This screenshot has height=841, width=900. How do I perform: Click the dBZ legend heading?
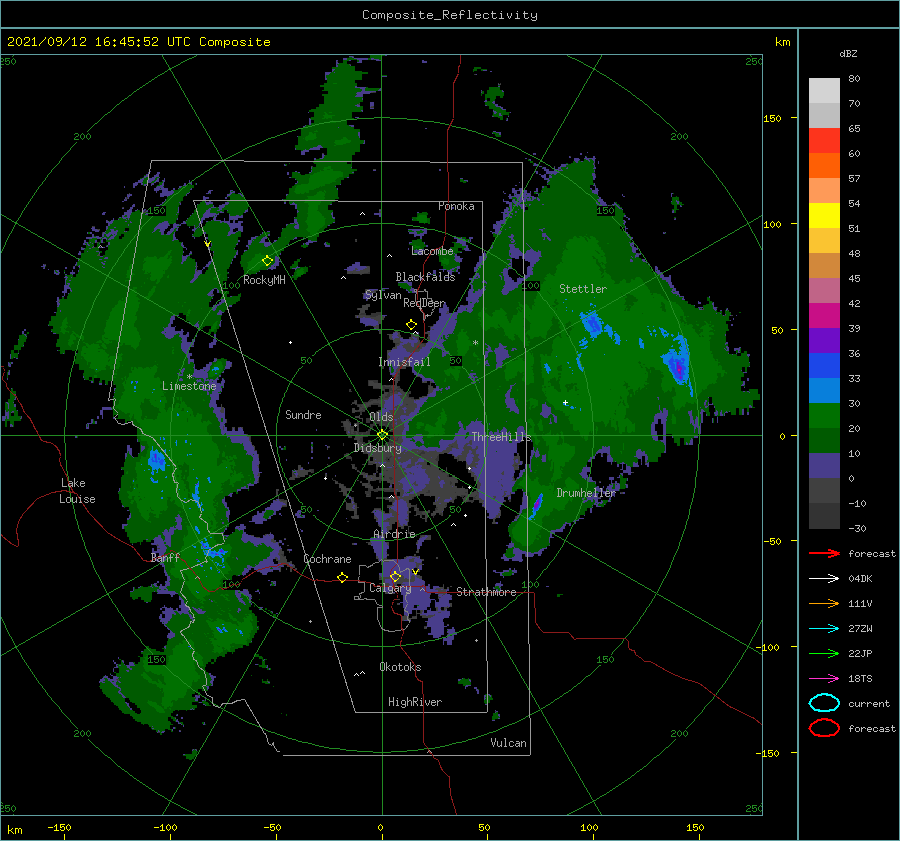(x=848, y=54)
